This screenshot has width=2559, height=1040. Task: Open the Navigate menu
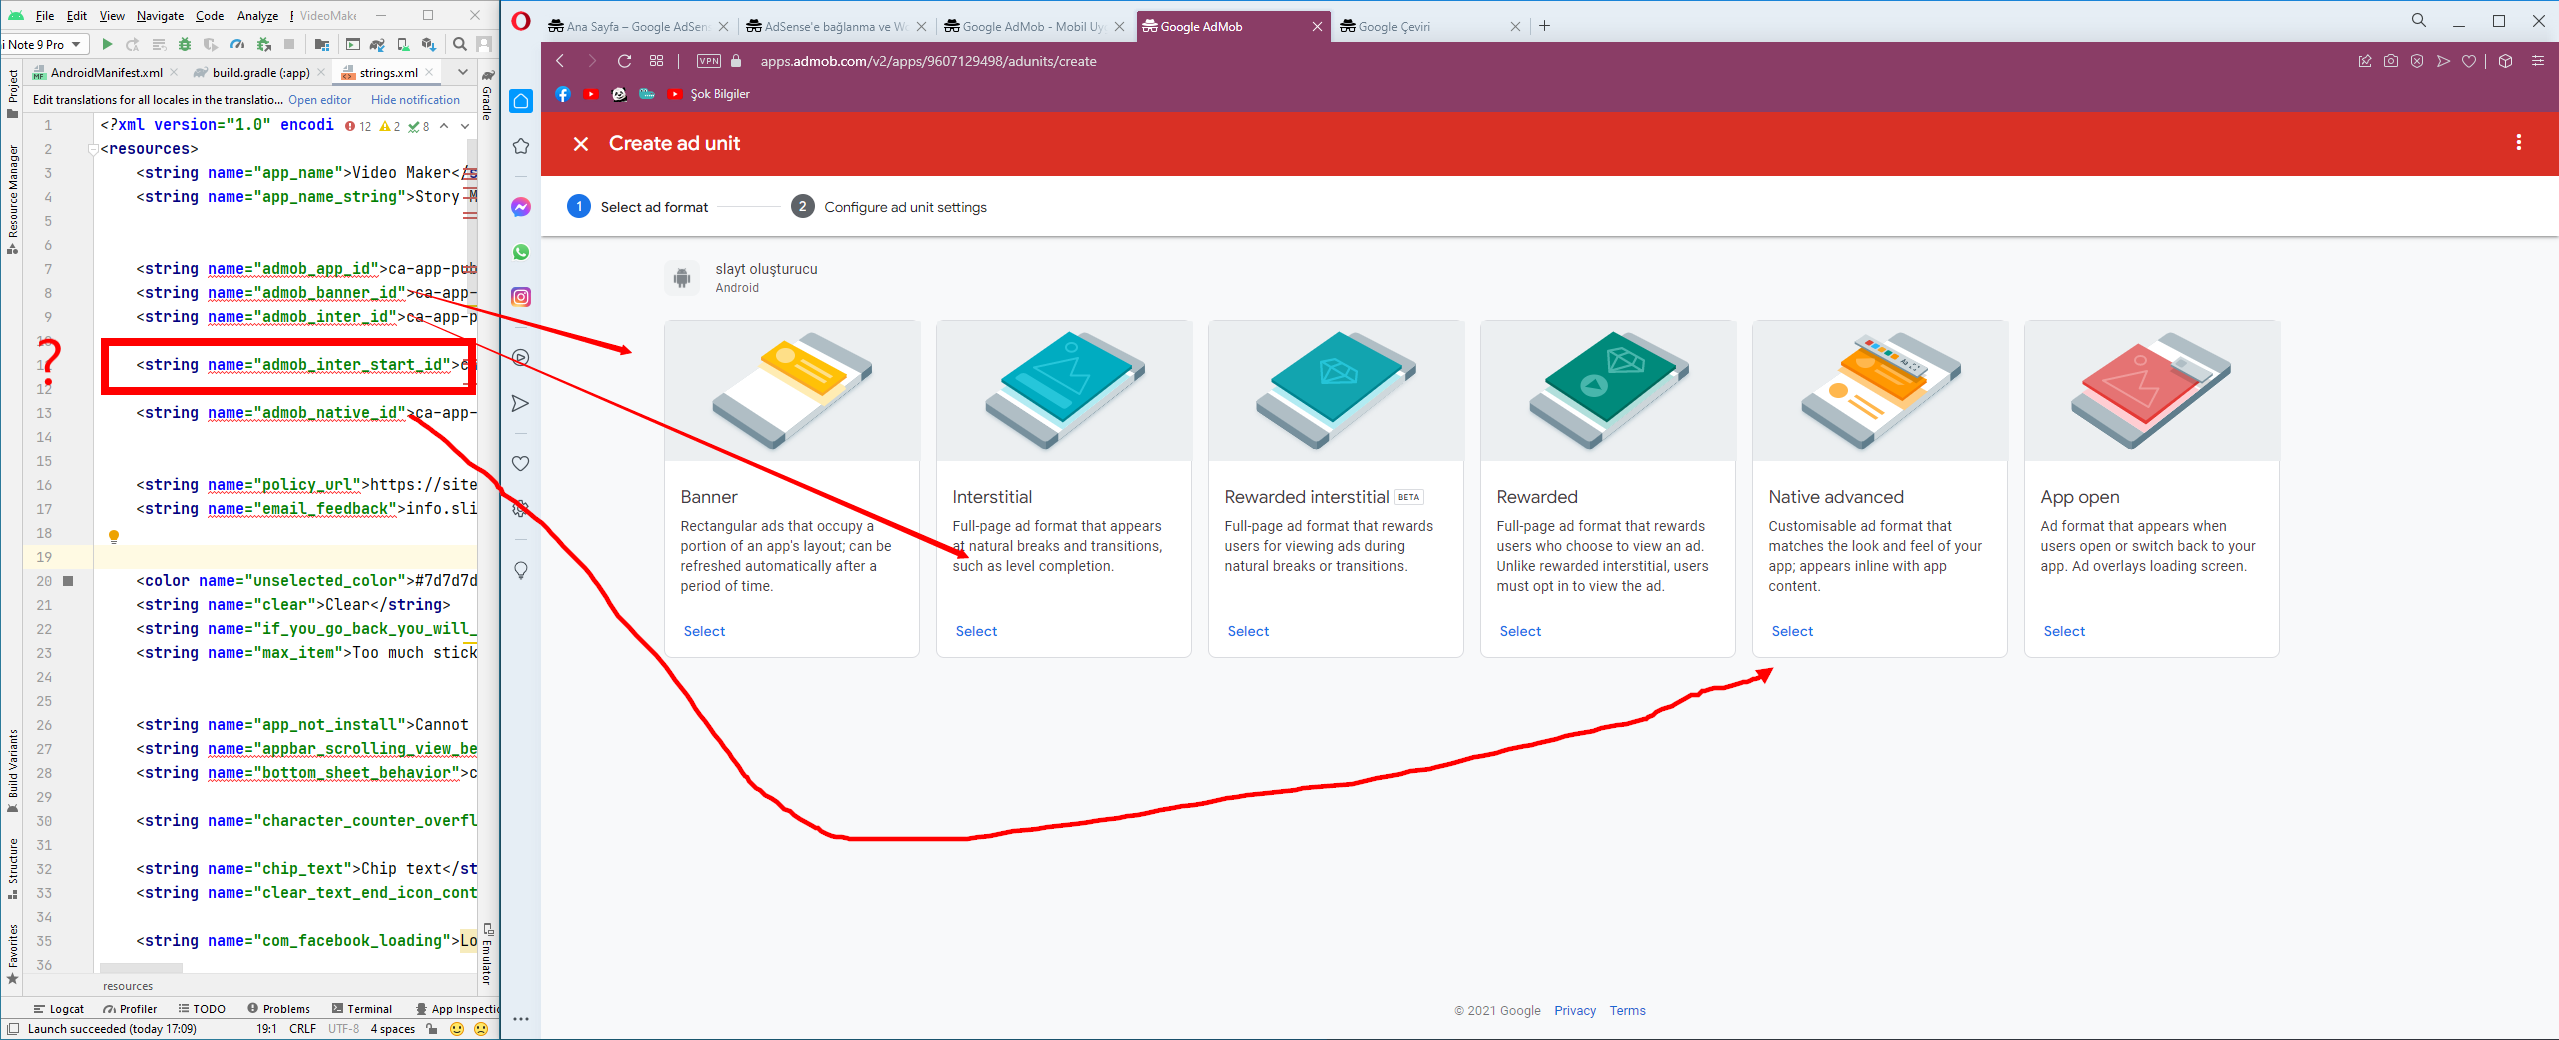pyautogui.click(x=160, y=16)
